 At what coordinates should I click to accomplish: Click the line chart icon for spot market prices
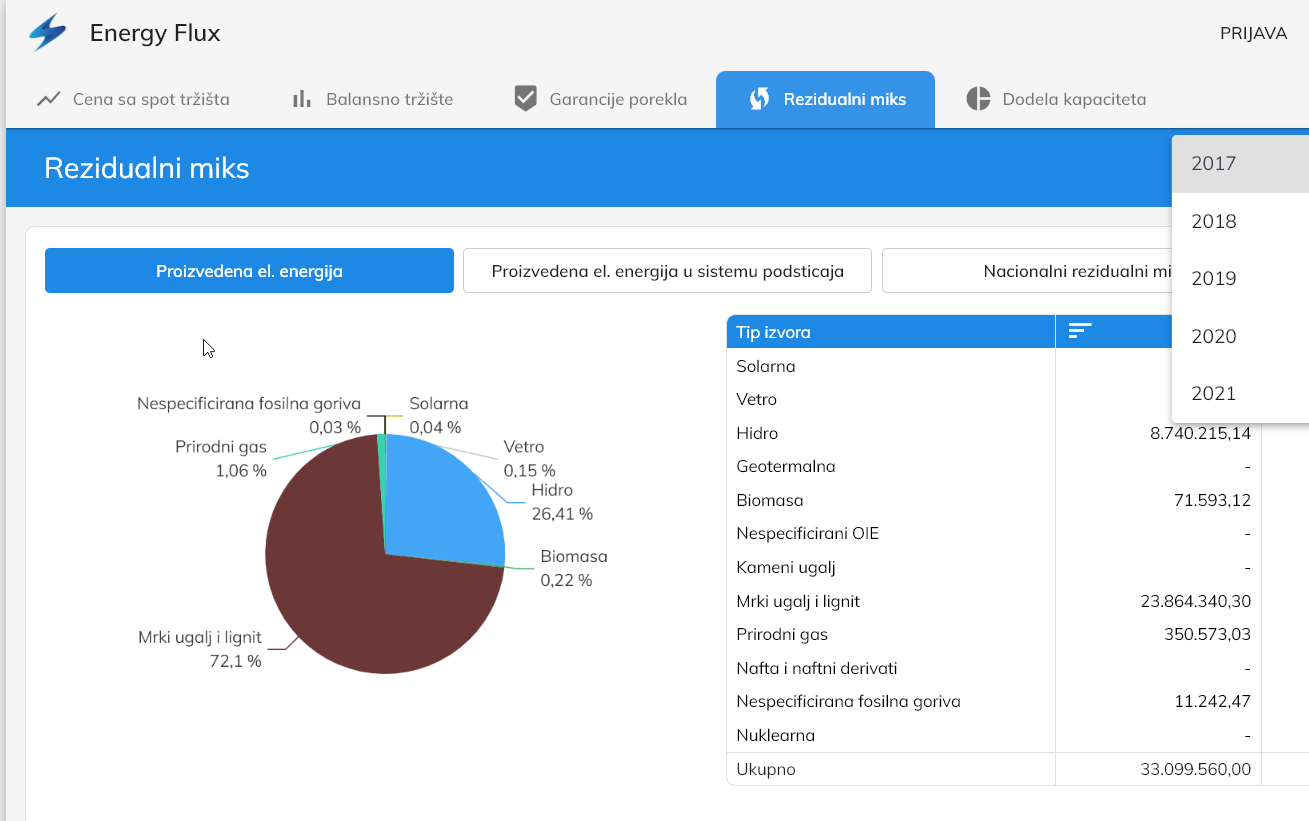(x=48, y=99)
